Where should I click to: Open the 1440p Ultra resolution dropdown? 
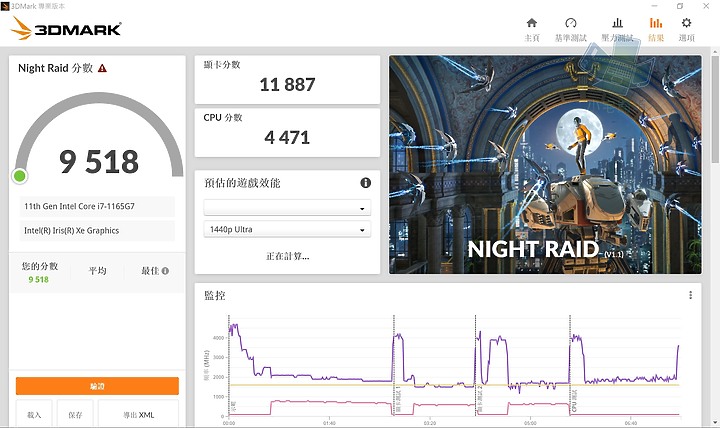[x=287, y=229]
